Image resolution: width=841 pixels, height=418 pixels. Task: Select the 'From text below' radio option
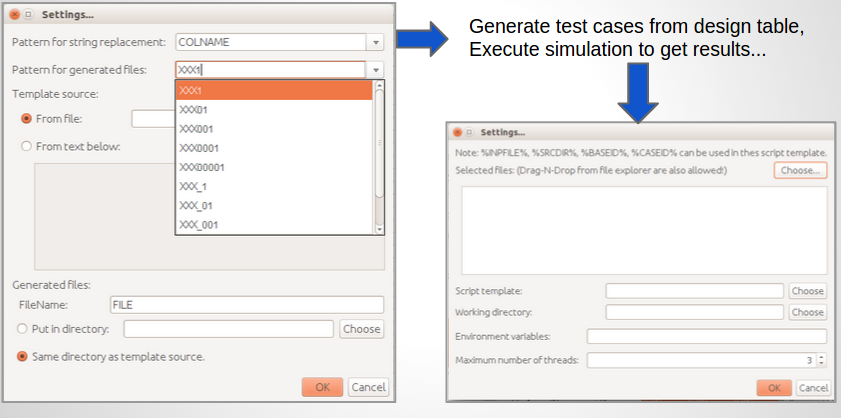26,146
